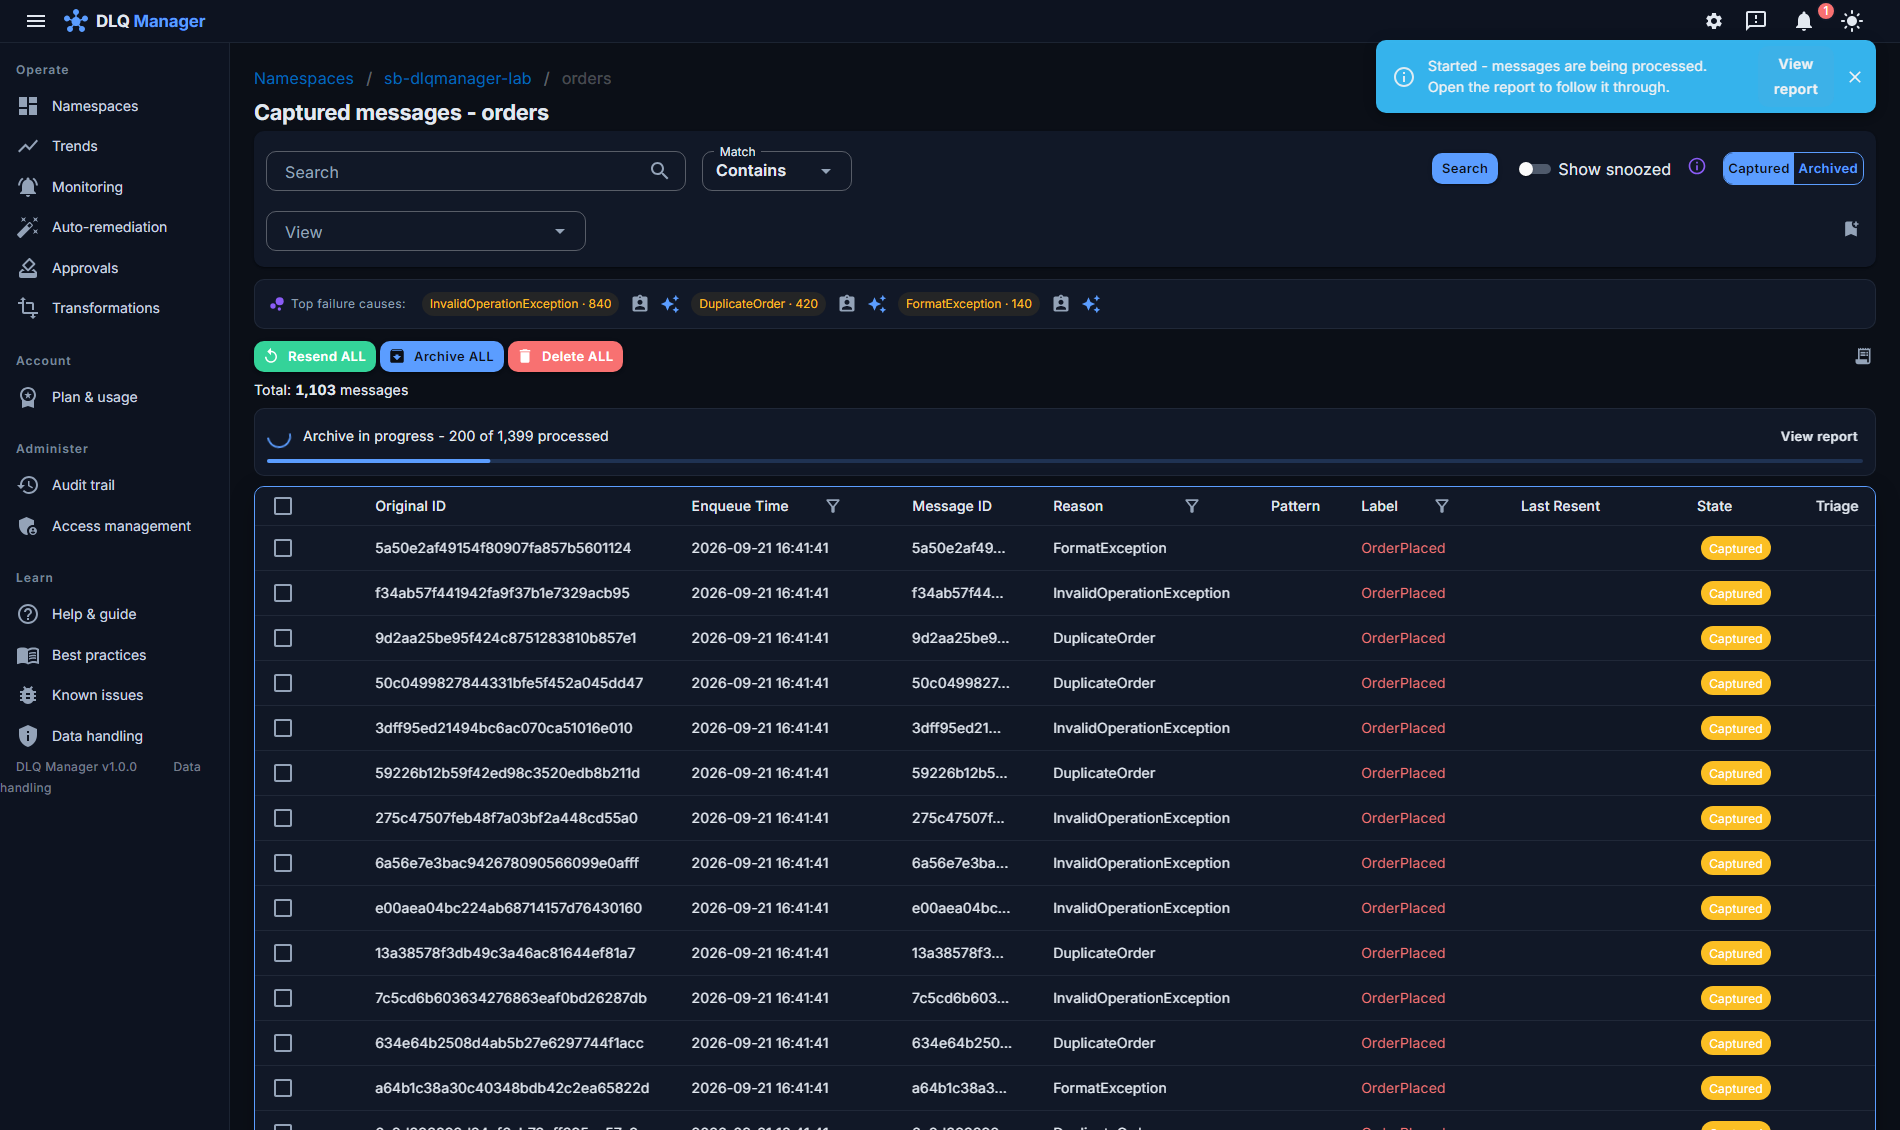Open assignment icon next to InvalidOperationException
This screenshot has width=1900, height=1130.
click(x=640, y=304)
